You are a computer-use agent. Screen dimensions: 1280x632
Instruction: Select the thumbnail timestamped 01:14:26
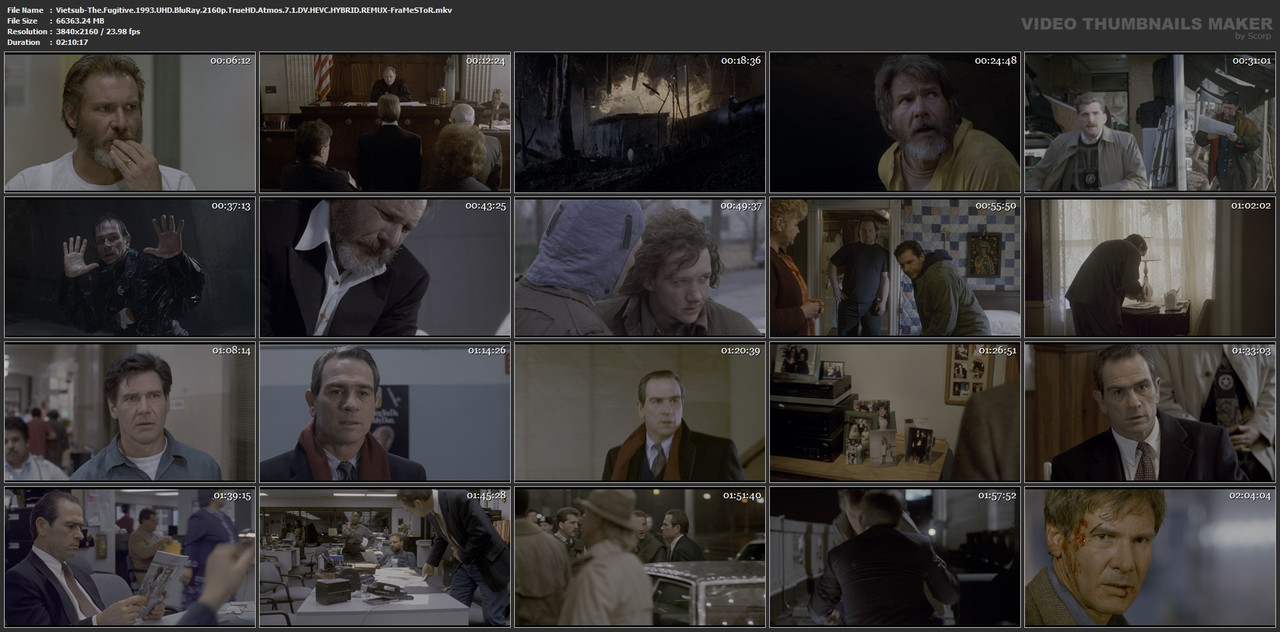point(385,412)
